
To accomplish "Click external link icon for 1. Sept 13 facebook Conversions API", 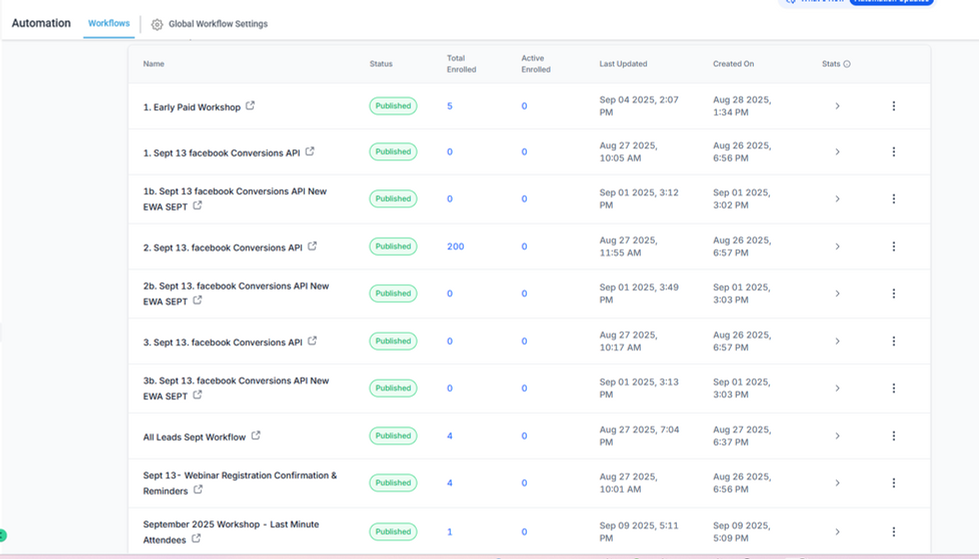I will tap(310, 151).
